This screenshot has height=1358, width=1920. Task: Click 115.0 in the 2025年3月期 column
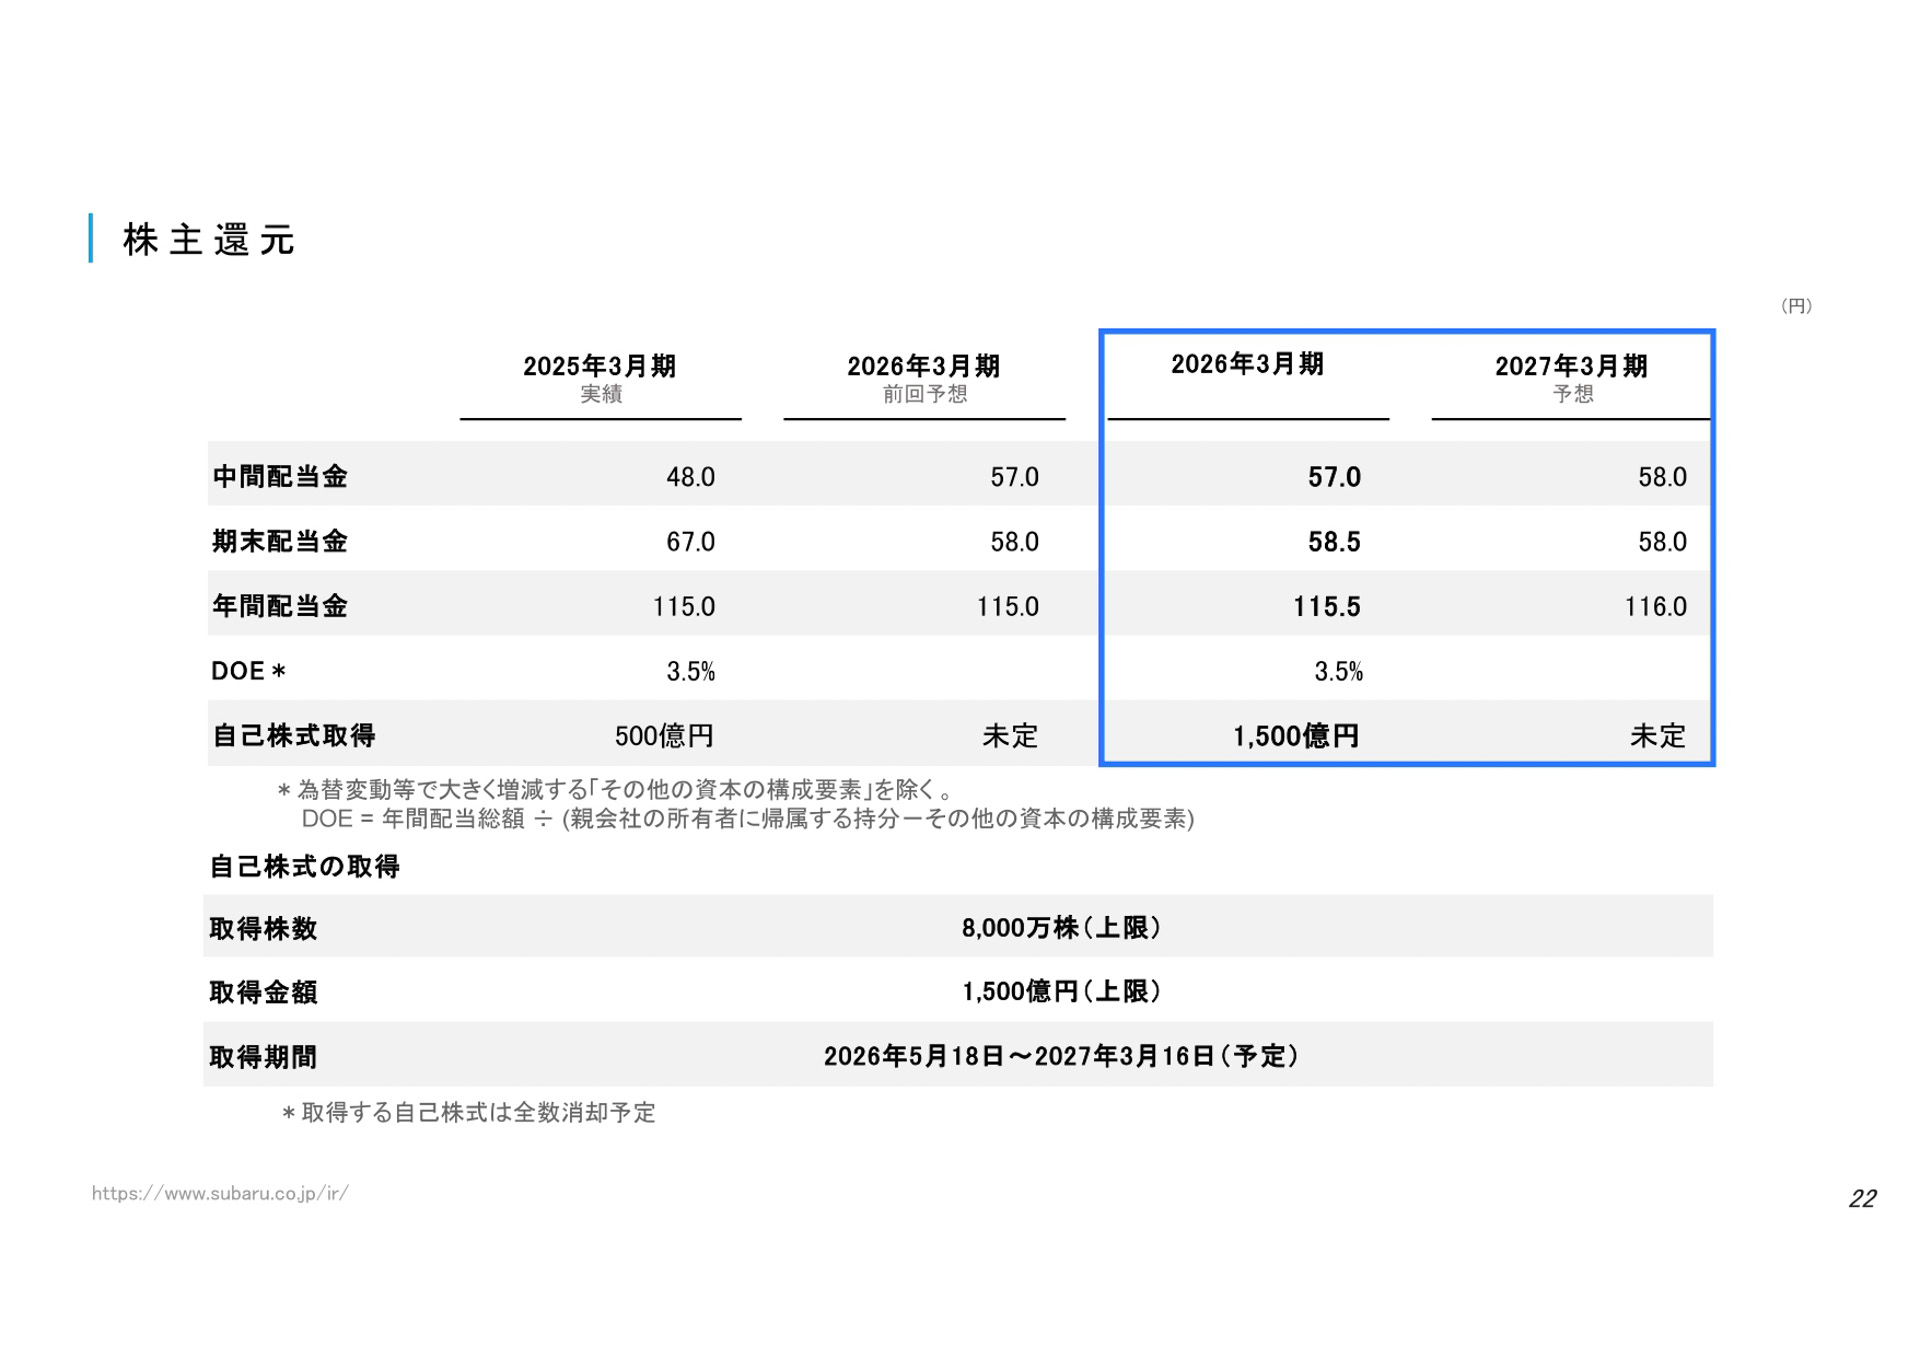click(x=684, y=607)
